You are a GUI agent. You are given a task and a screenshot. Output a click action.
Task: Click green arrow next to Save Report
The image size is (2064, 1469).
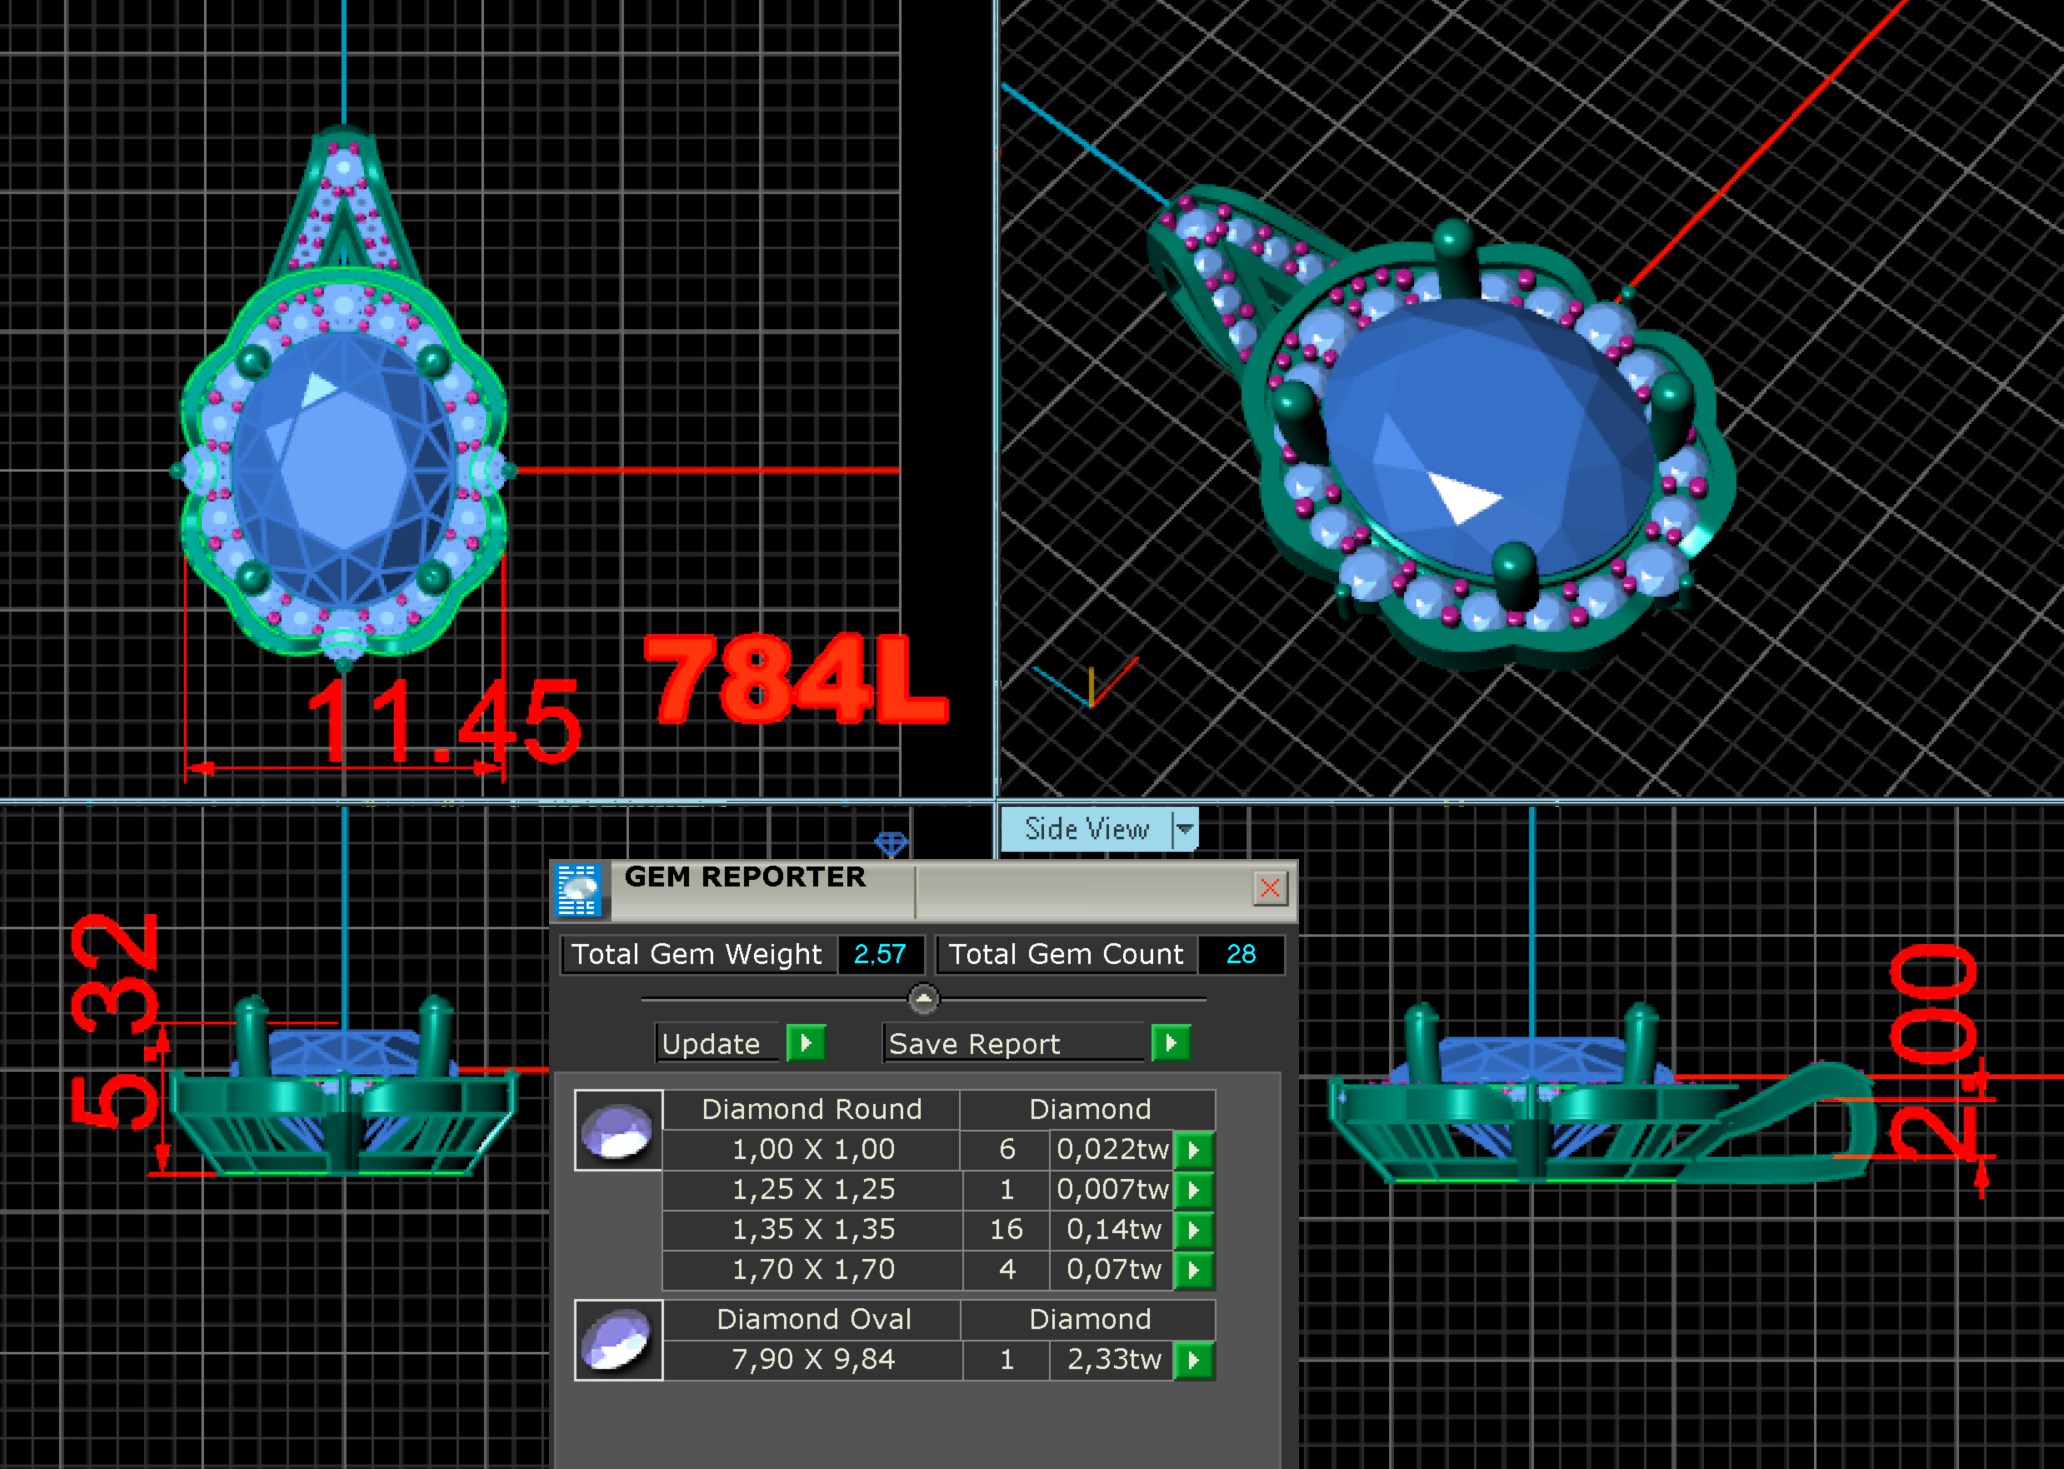coord(1170,1043)
